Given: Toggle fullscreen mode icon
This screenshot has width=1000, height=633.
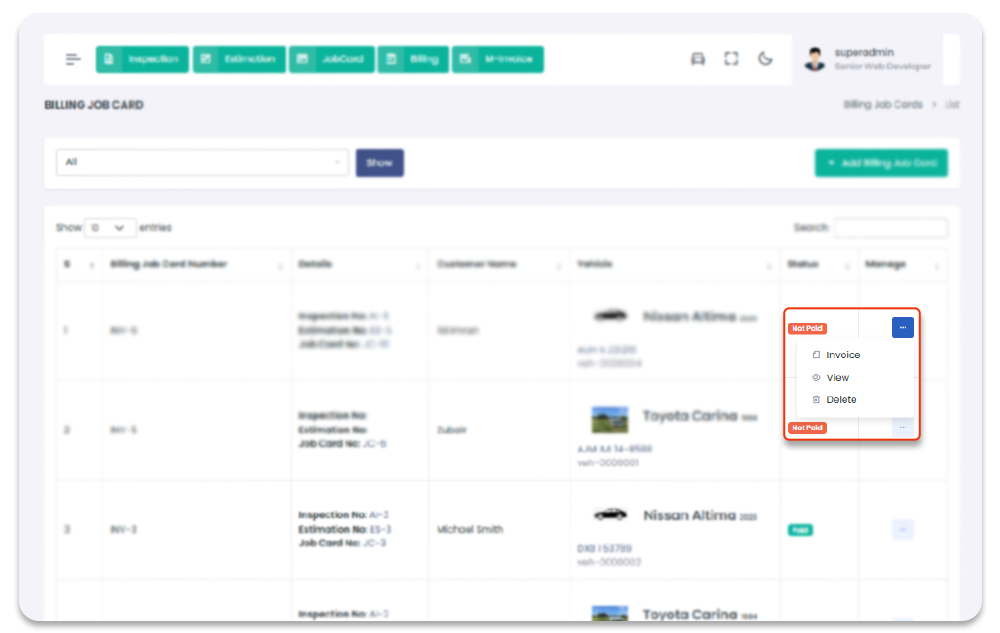Looking at the screenshot, I should tap(731, 59).
